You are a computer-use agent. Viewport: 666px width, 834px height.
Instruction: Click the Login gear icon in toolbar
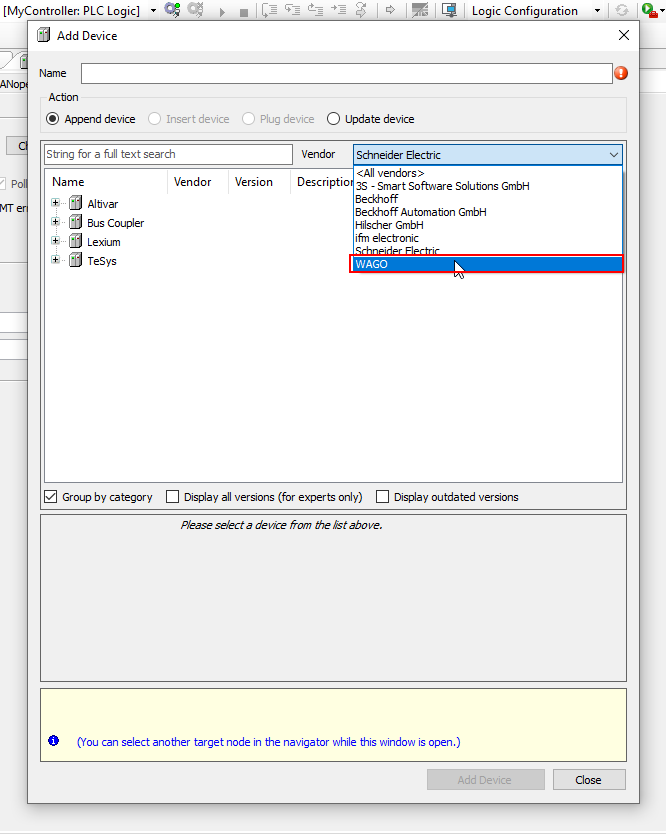tap(172, 10)
